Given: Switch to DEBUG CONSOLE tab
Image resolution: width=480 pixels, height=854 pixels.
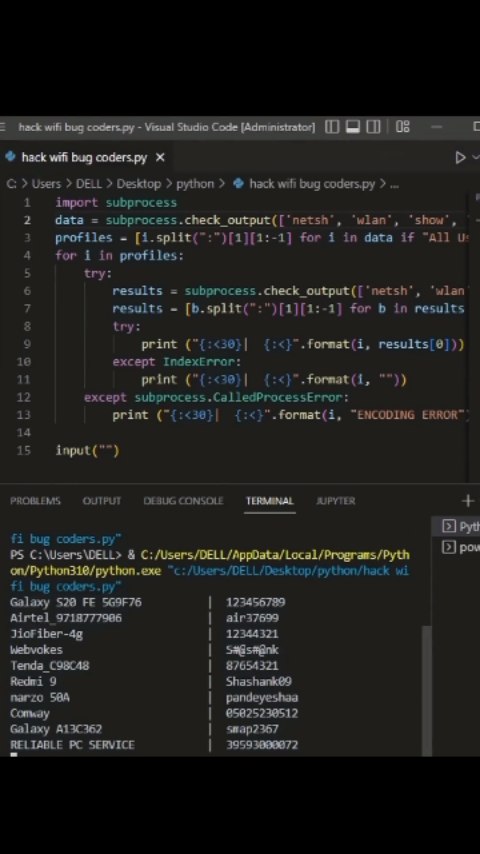Looking at the screenshot, I should point(183,501).
